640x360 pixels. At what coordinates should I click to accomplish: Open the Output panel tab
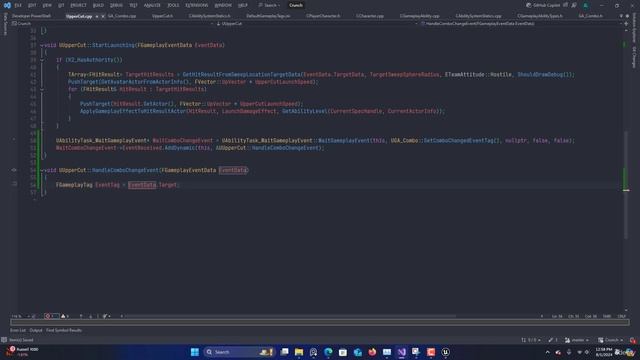tap(36, 330)
